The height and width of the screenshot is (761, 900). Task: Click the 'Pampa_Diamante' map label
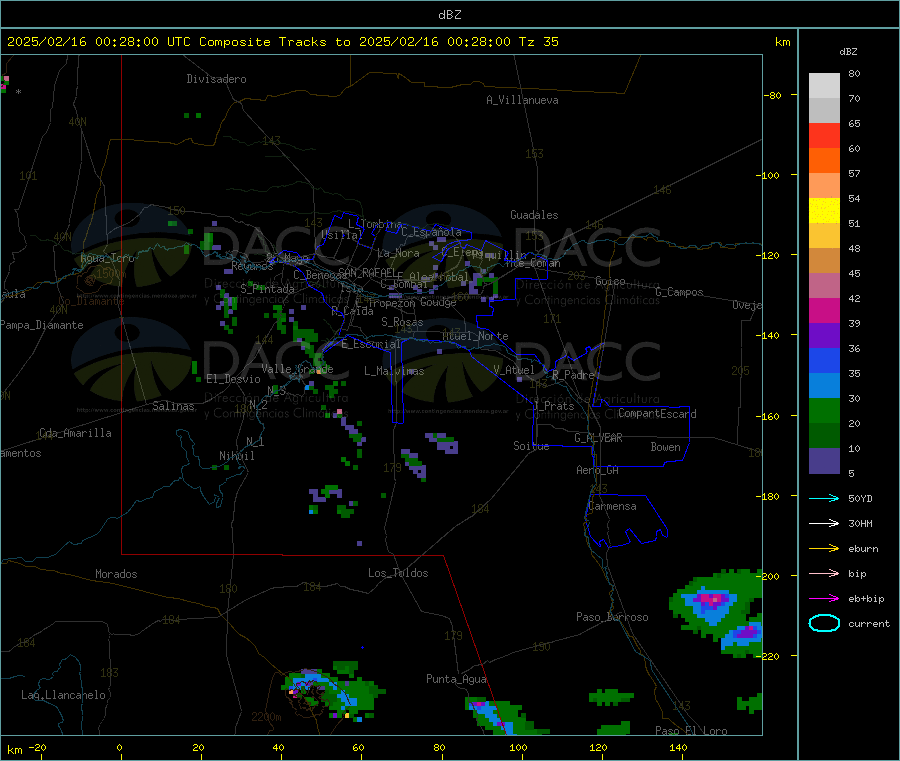42,325
